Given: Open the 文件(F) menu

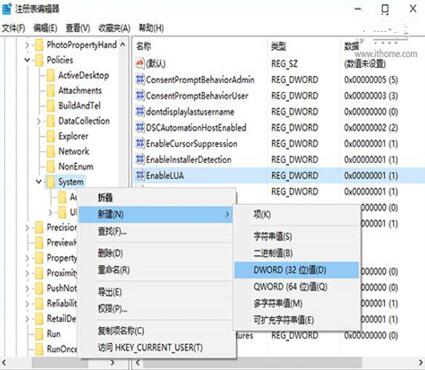Looking at the screenshot, I should [x=13, y=28].
